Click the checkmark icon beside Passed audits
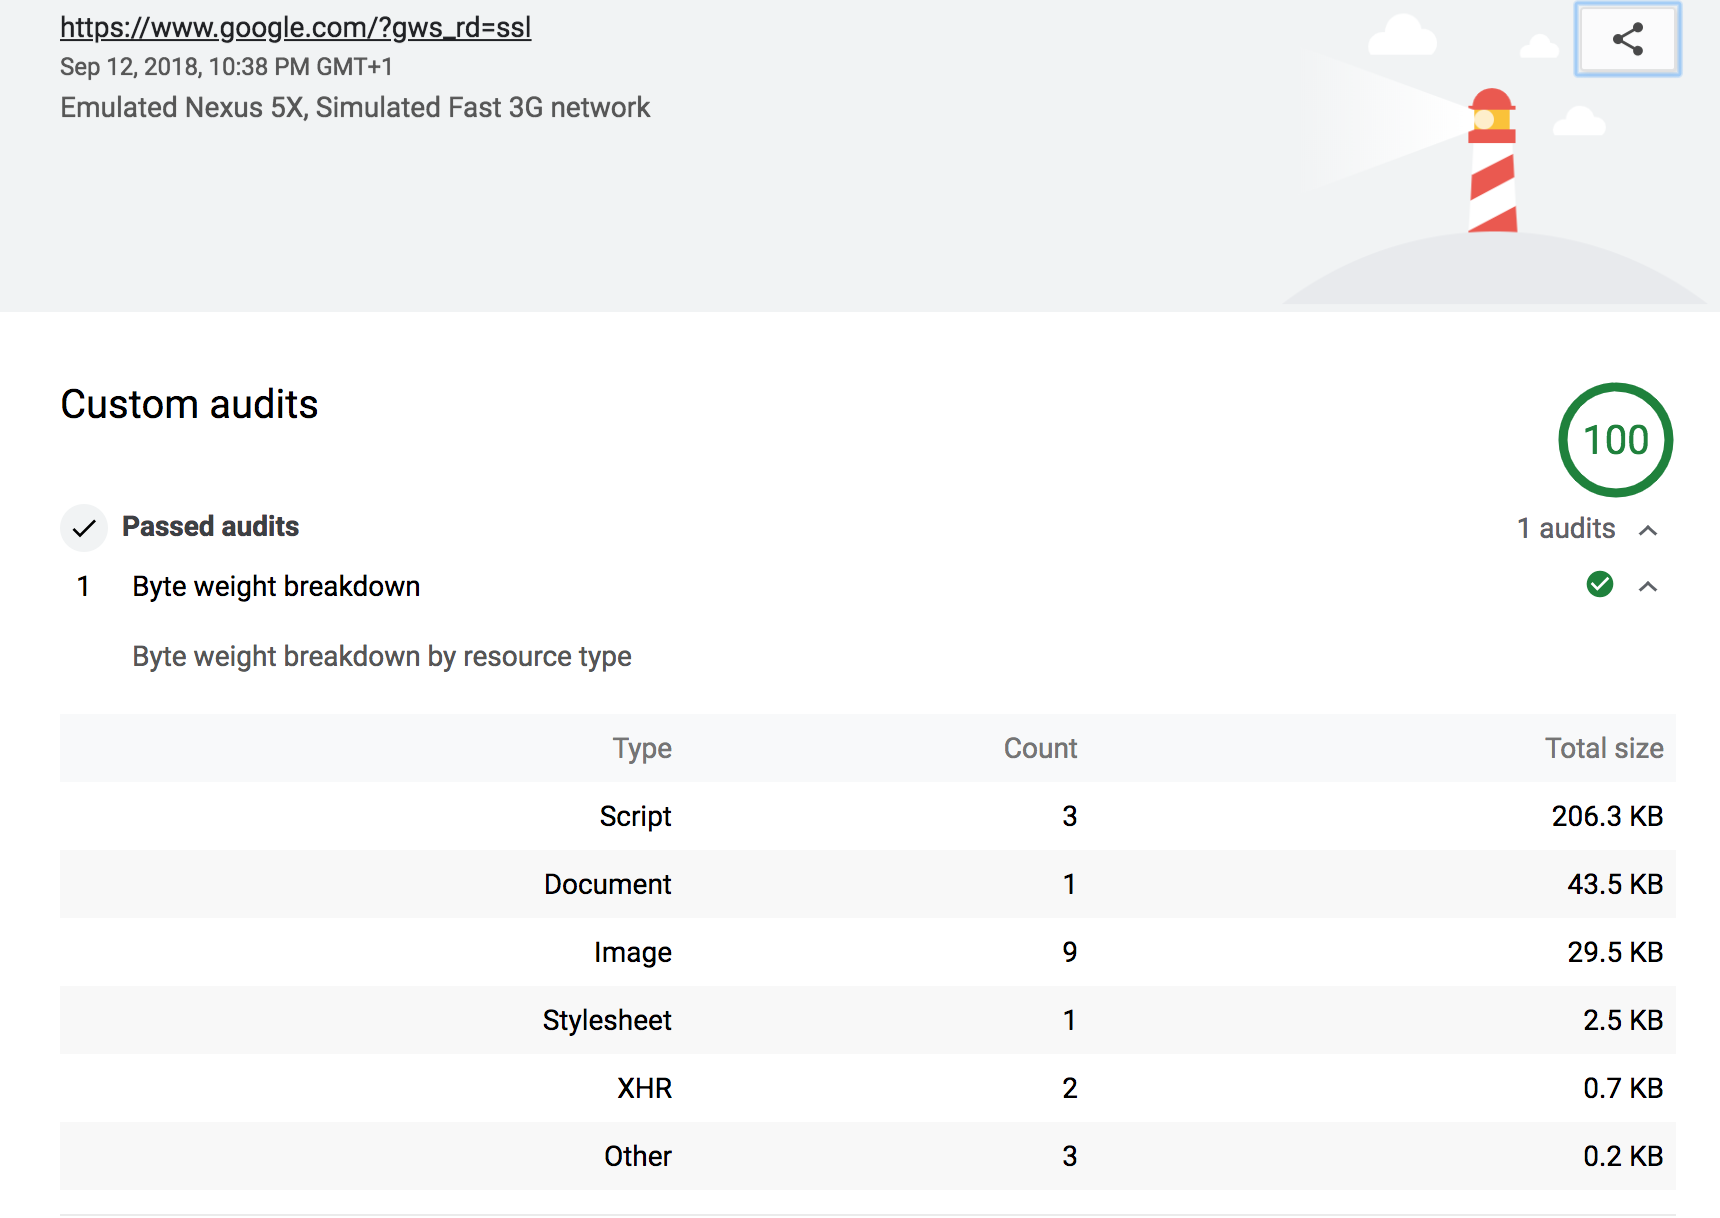 84,527
